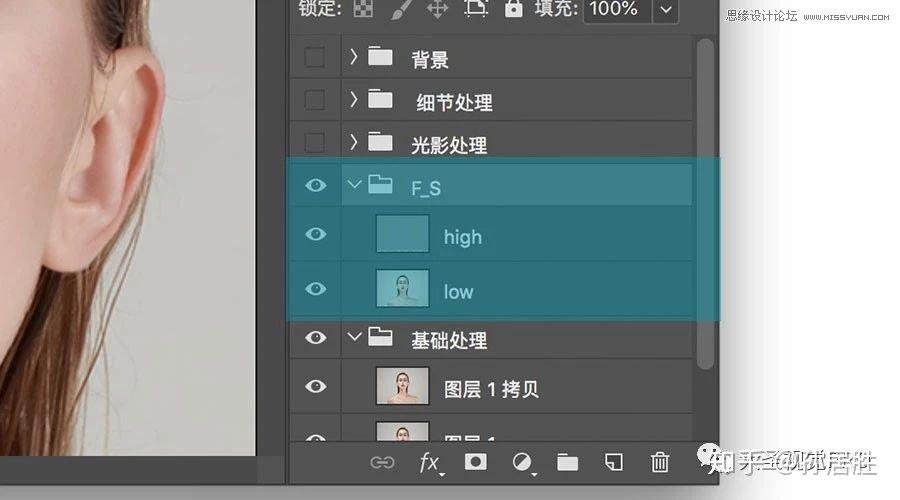Show the 光影处理 group visibility
This screenshot has height=500, width=900.
click(315, 142)
